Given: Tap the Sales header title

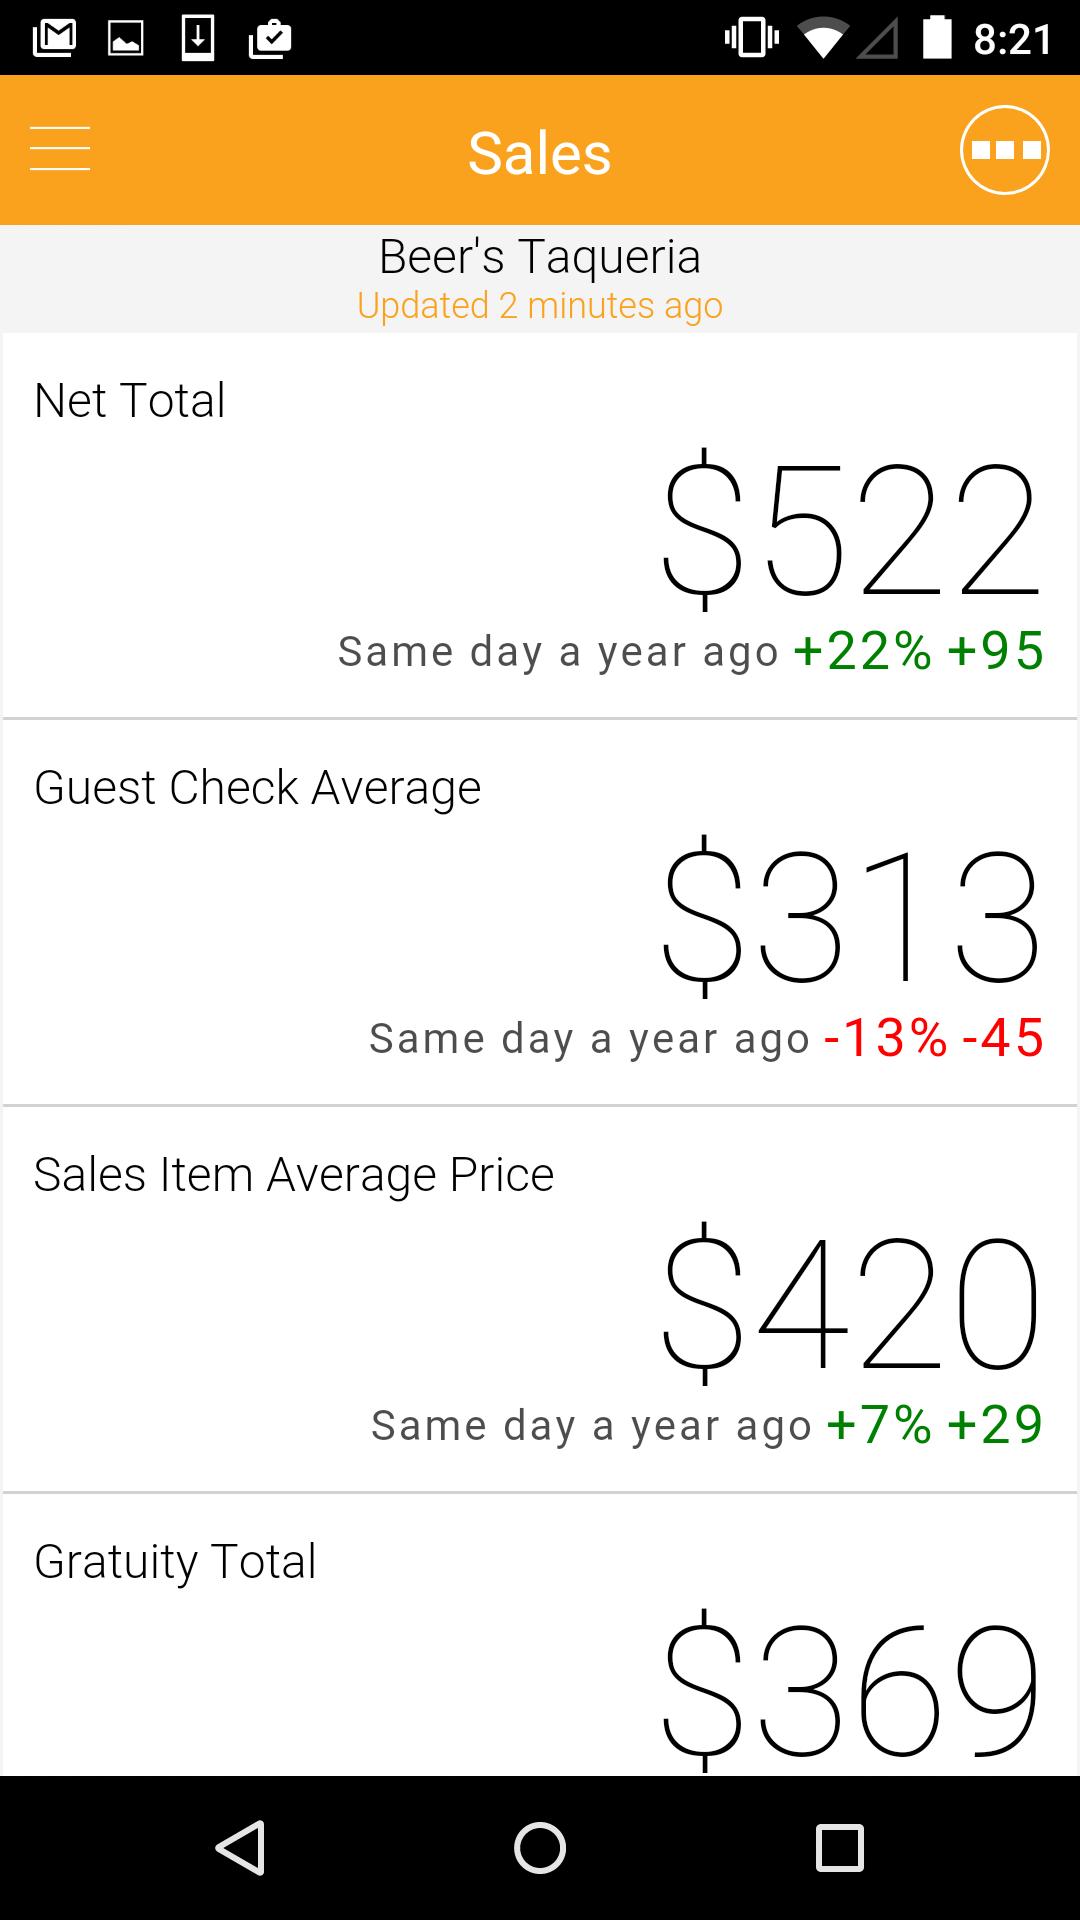Looking at the screenshot, I should [x=540, y=153].
